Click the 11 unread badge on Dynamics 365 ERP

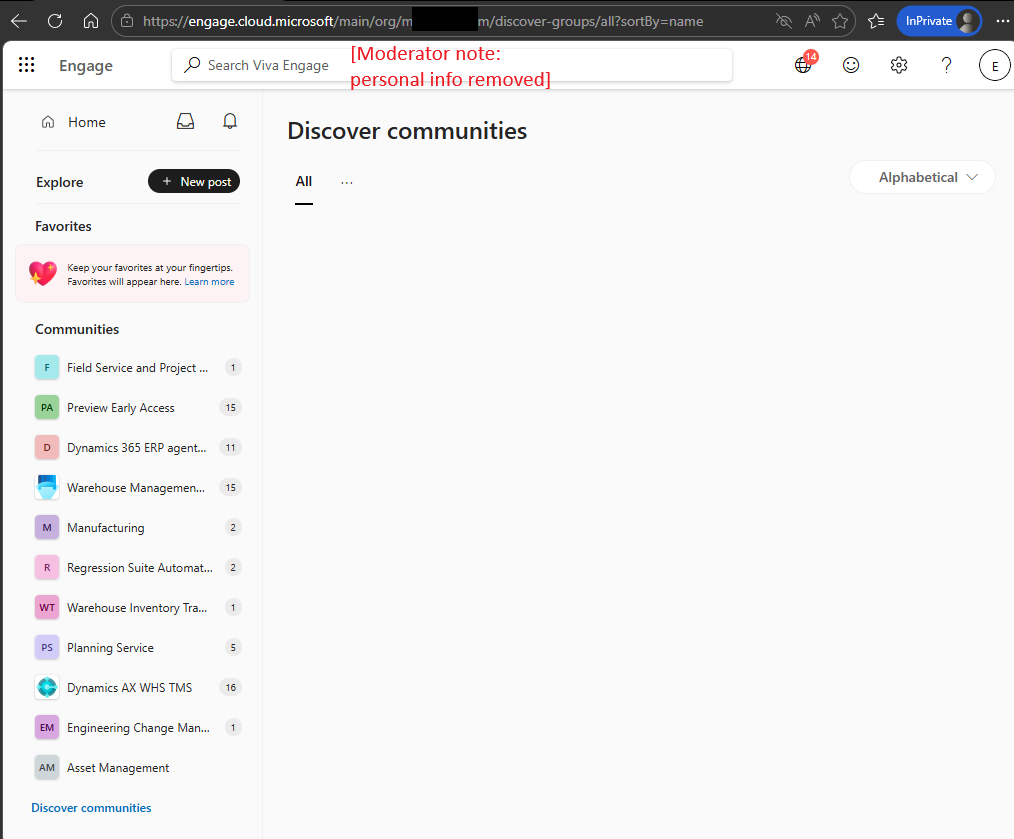tap(231, 448)
